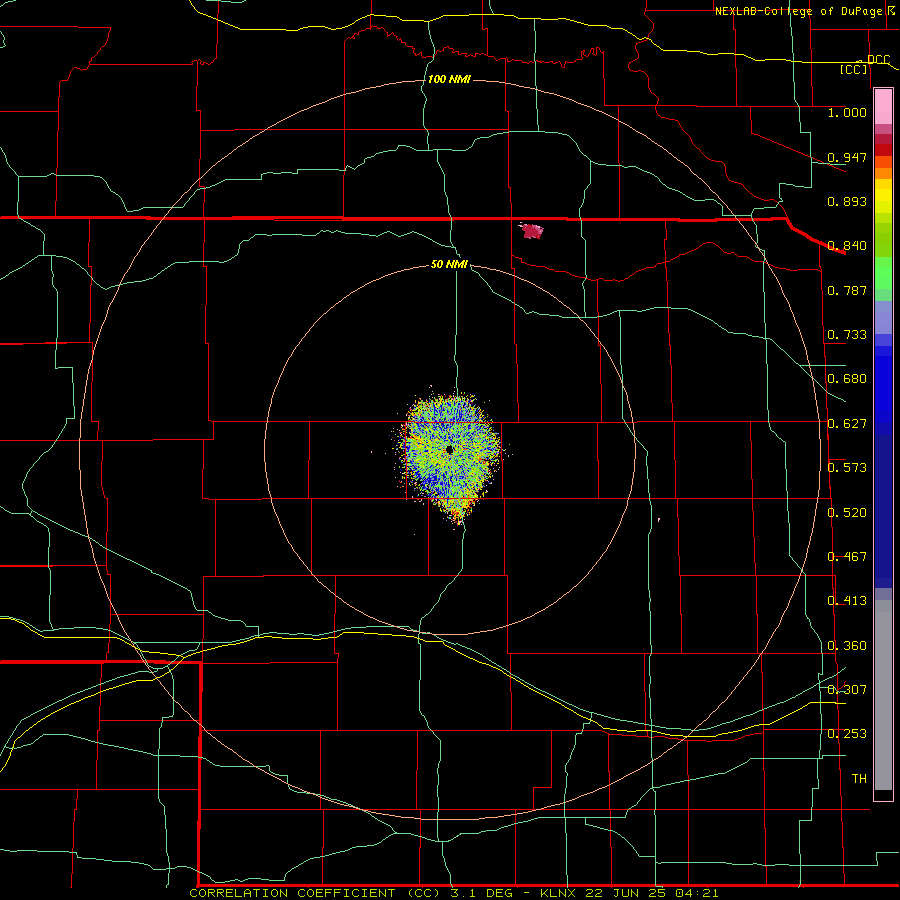Pick the 0.680 legend label

[x=847, y=379]
